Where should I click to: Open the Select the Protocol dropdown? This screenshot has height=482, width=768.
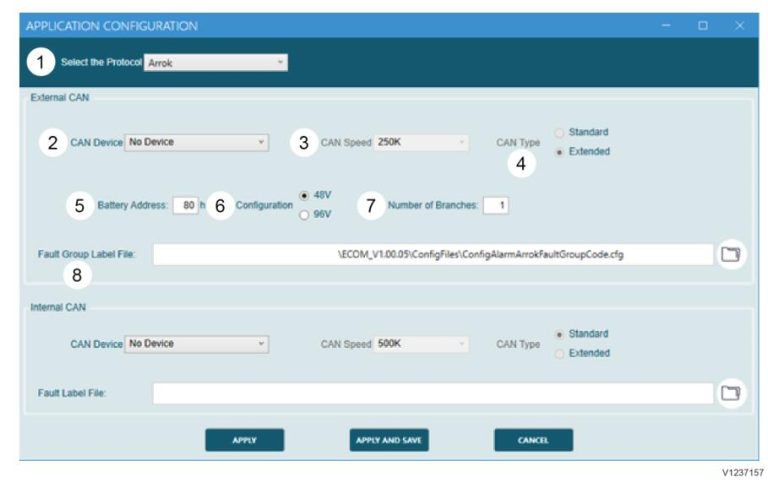click(x=216, y=62)
